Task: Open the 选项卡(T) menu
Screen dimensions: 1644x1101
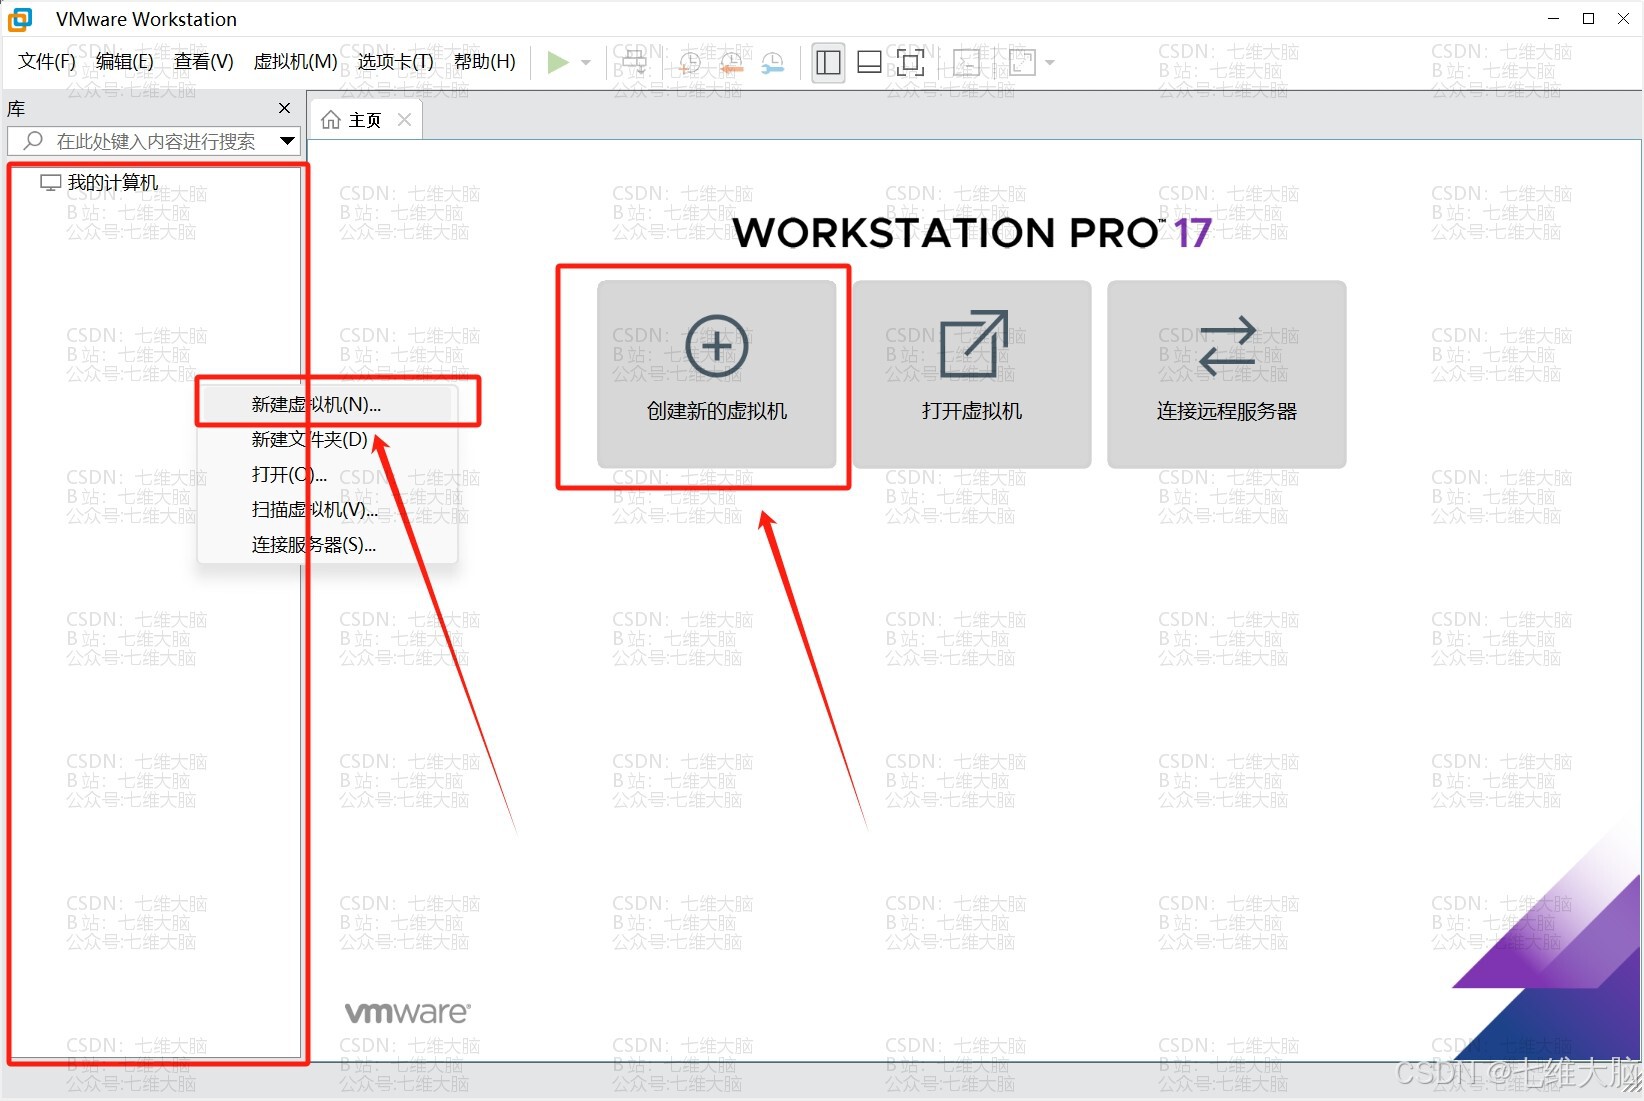Action: 395,62
